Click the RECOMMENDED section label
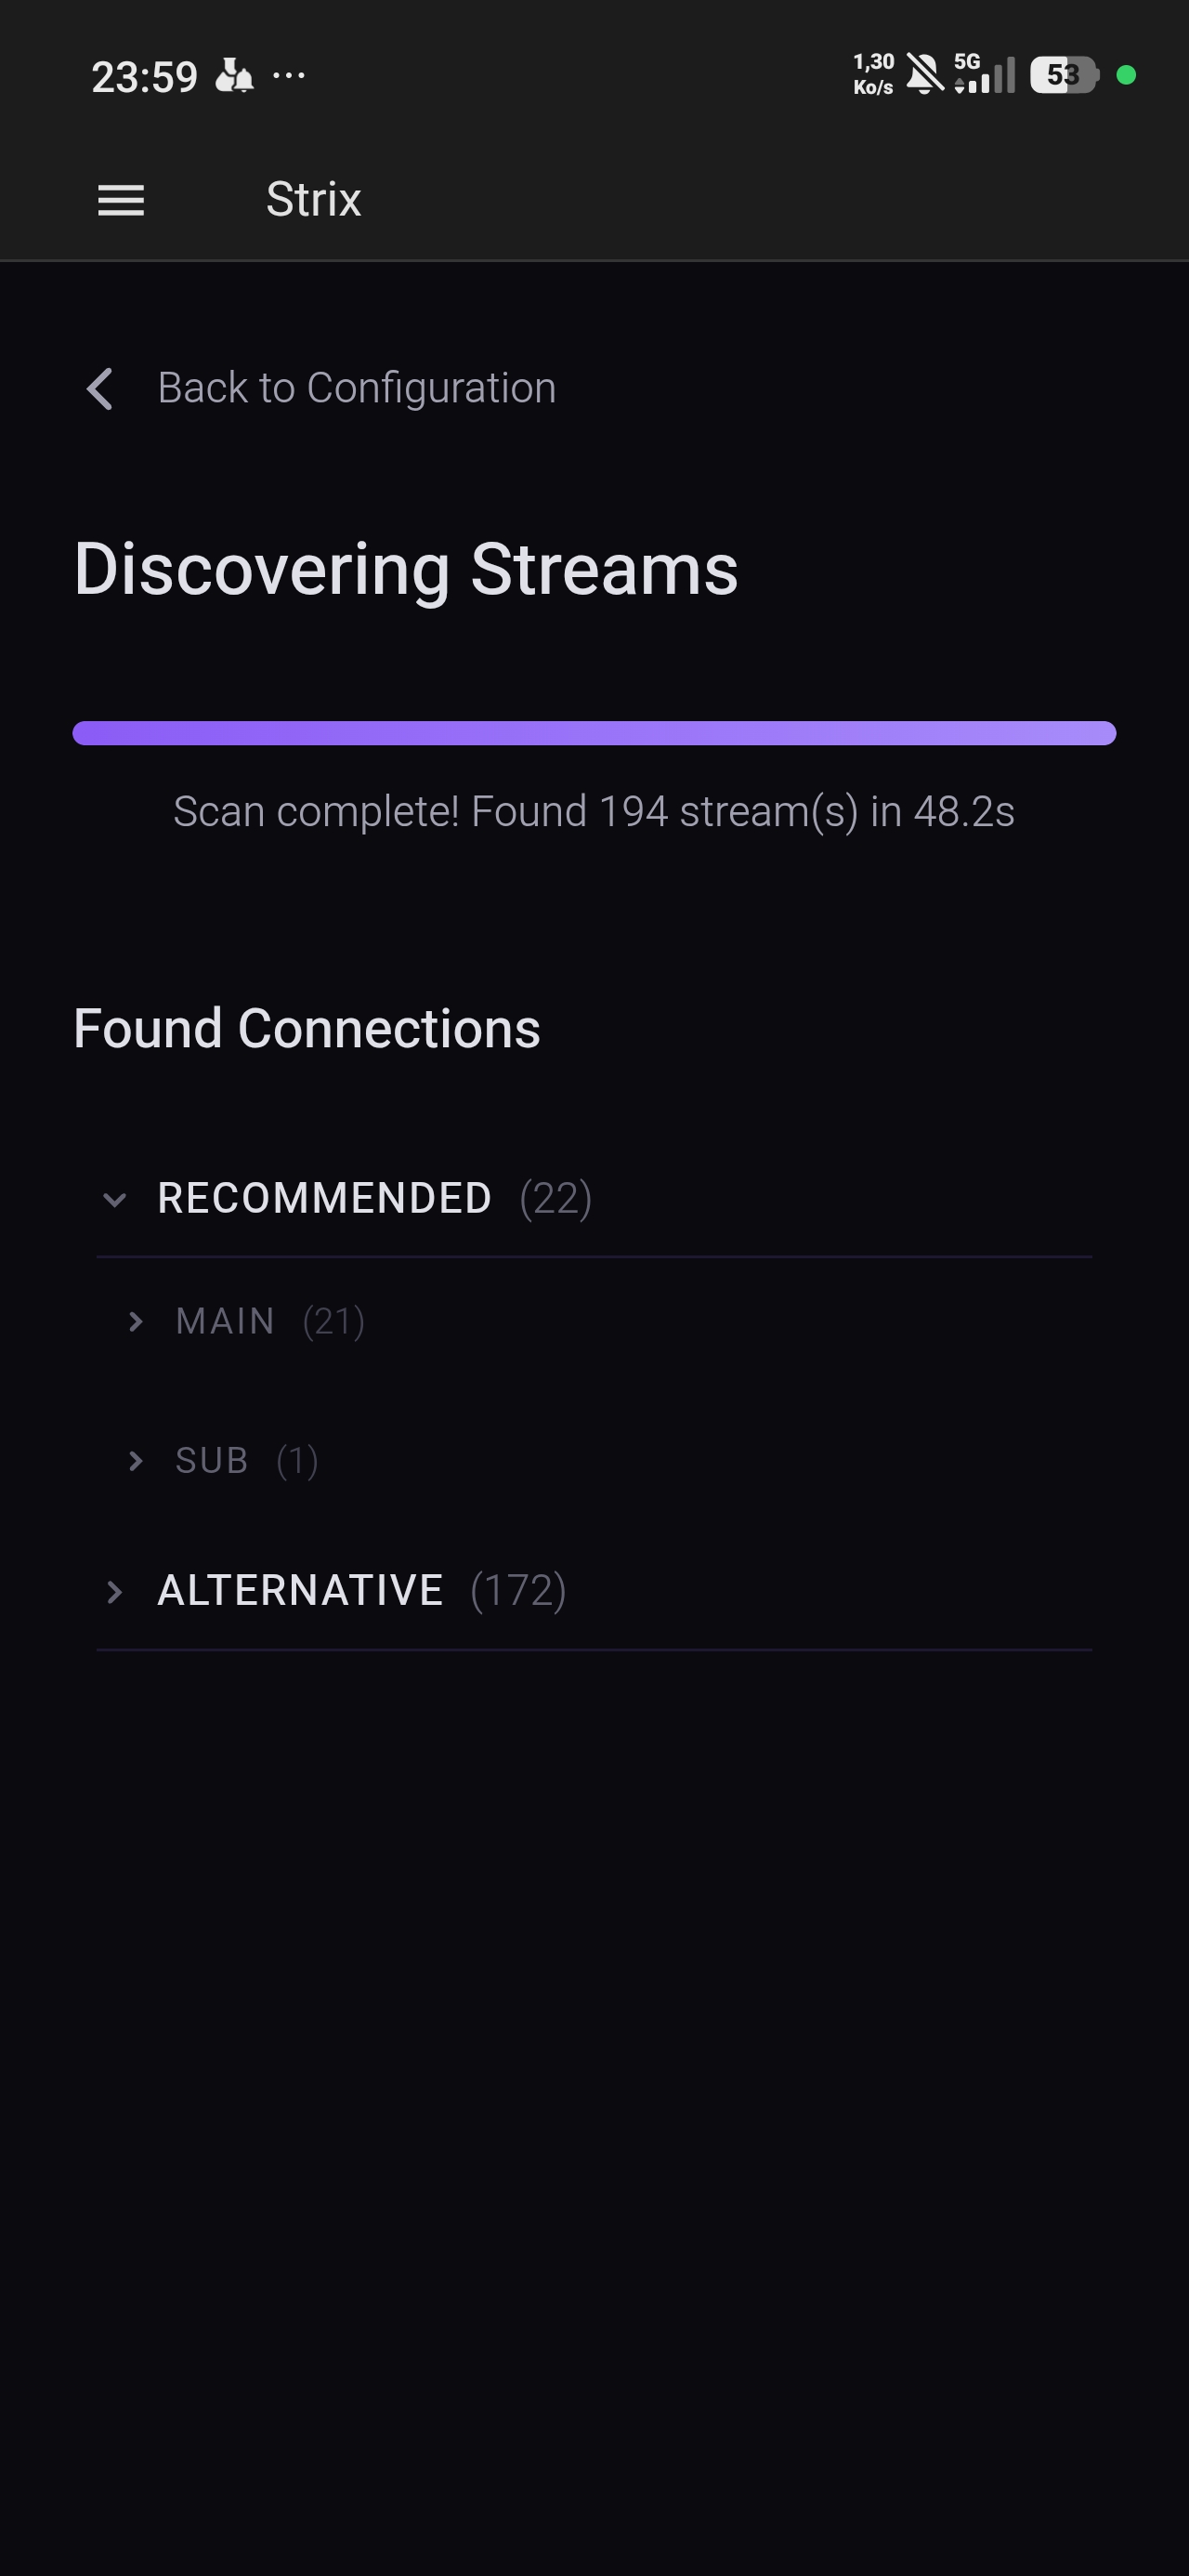This screenshot has height=2576, width=1189. pyautogui.click(x=324, y=1199)
